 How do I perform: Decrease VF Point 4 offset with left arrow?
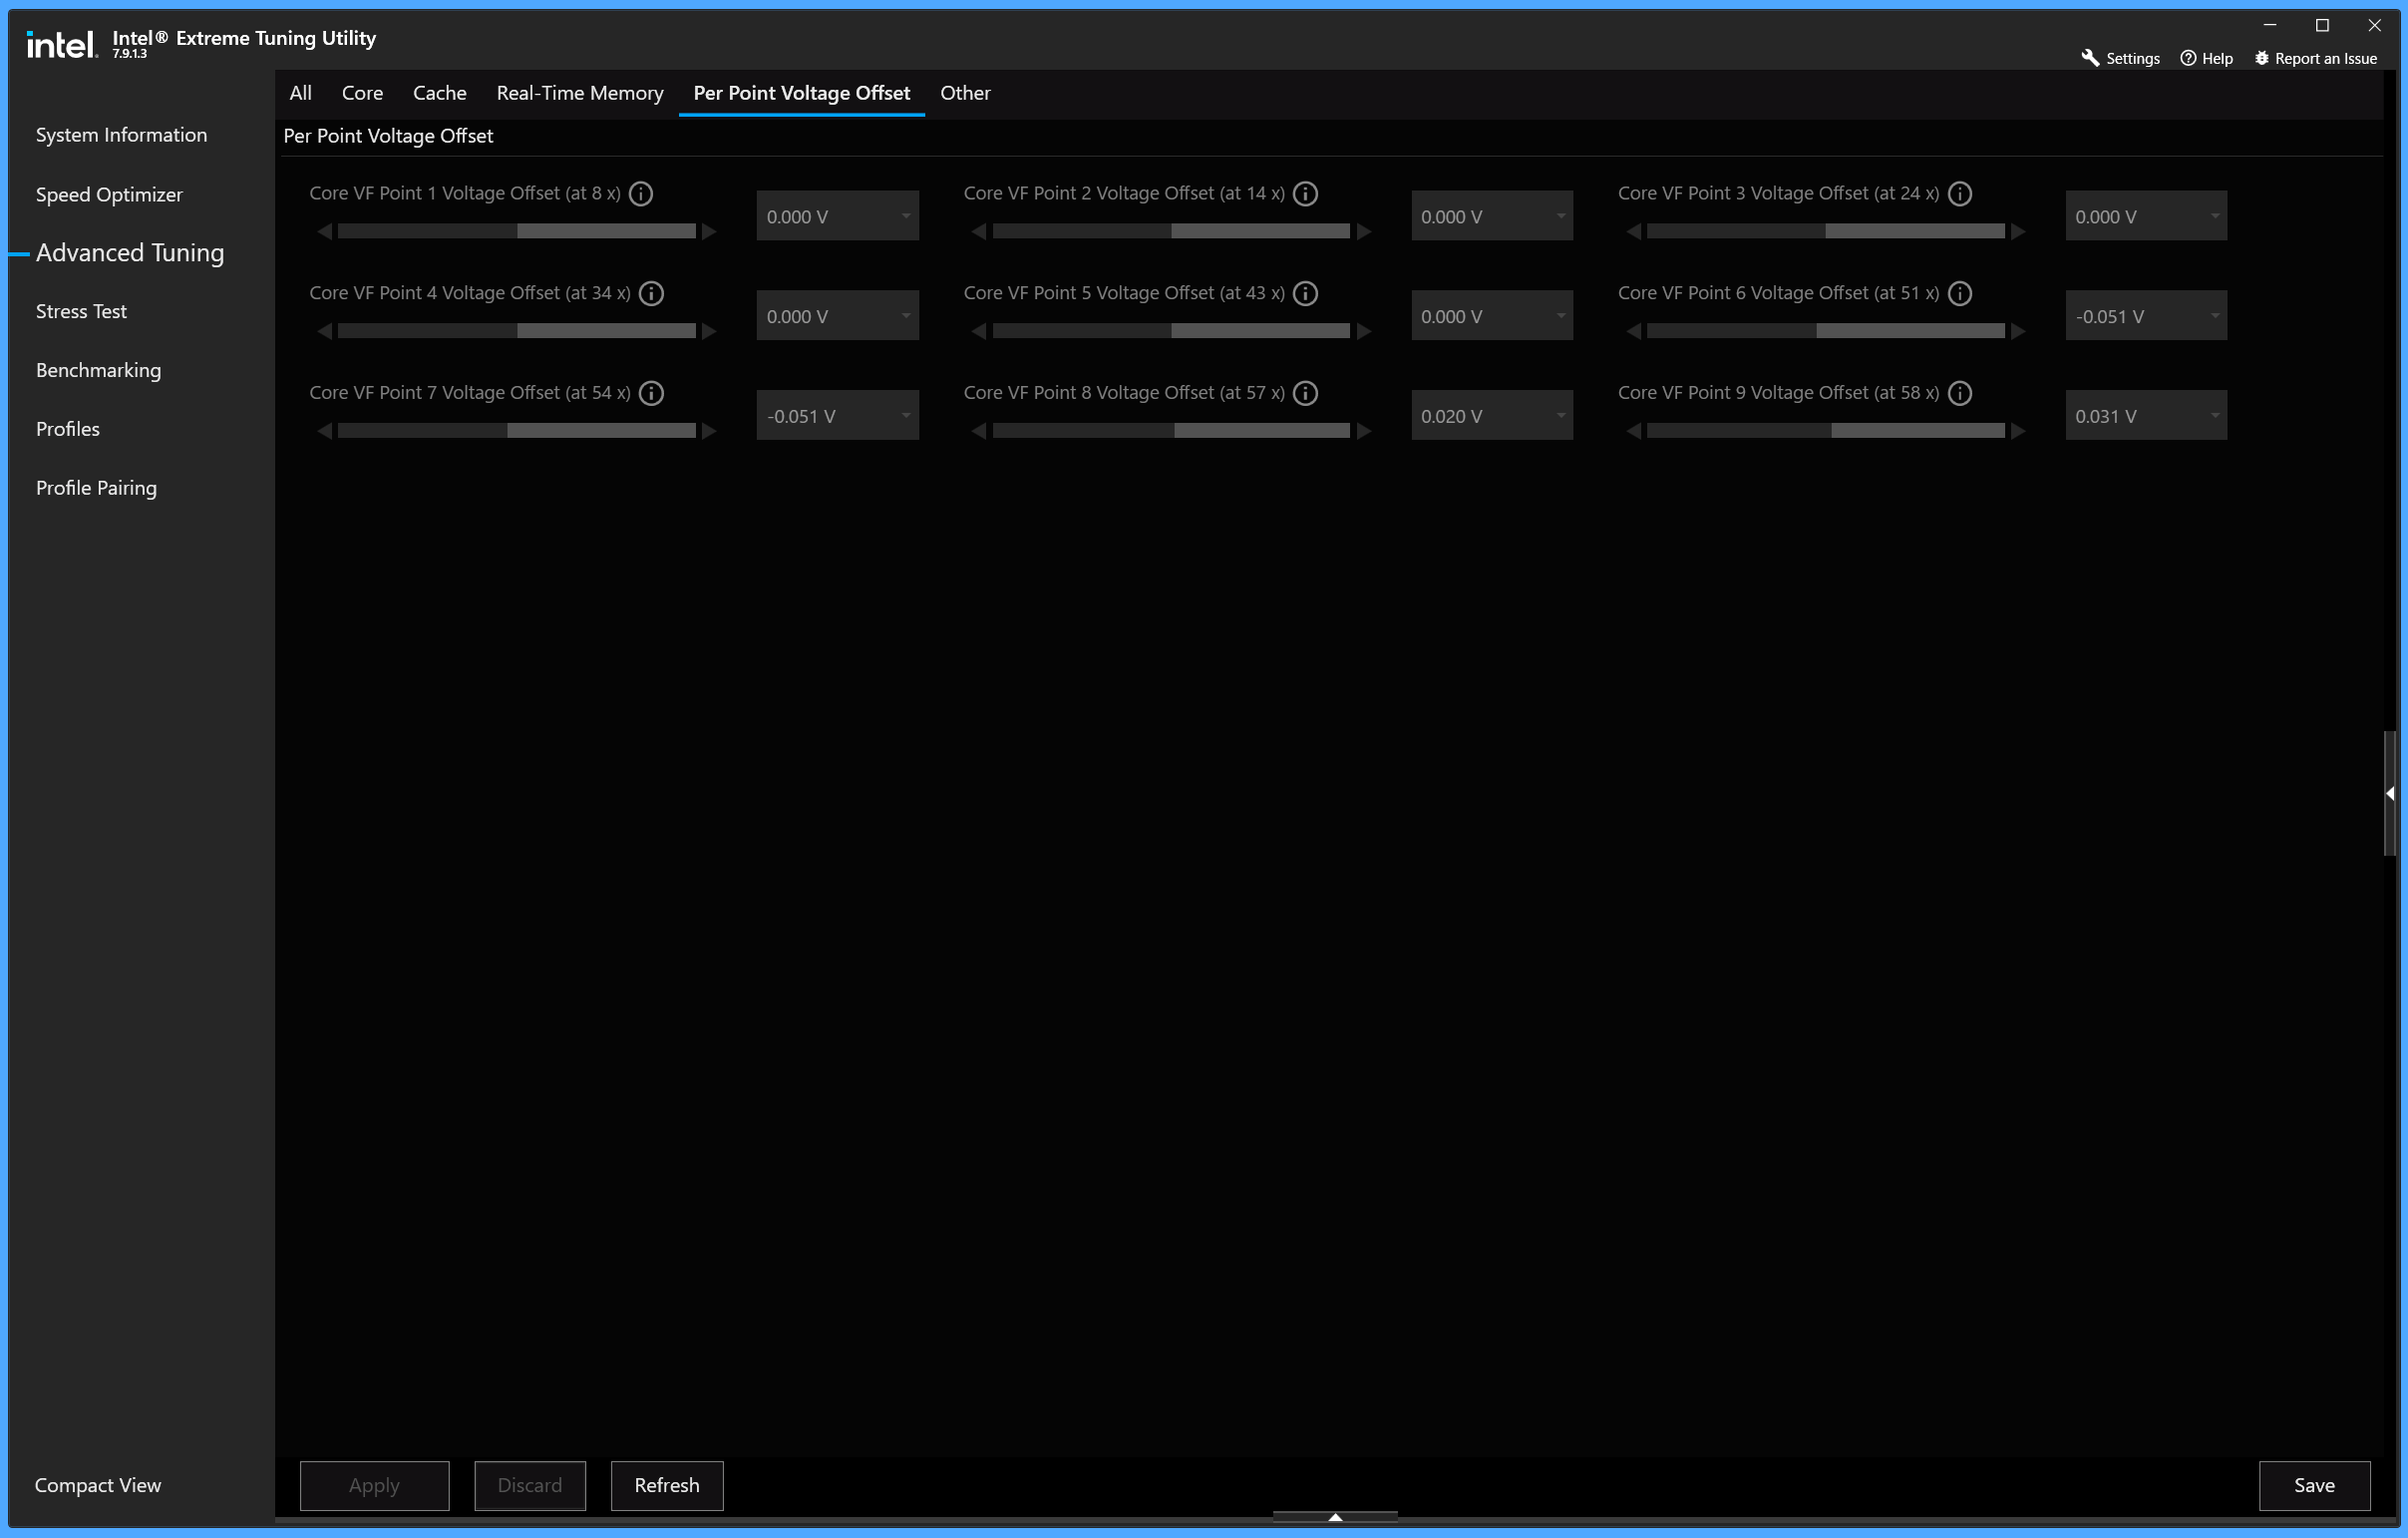(324, 331)
